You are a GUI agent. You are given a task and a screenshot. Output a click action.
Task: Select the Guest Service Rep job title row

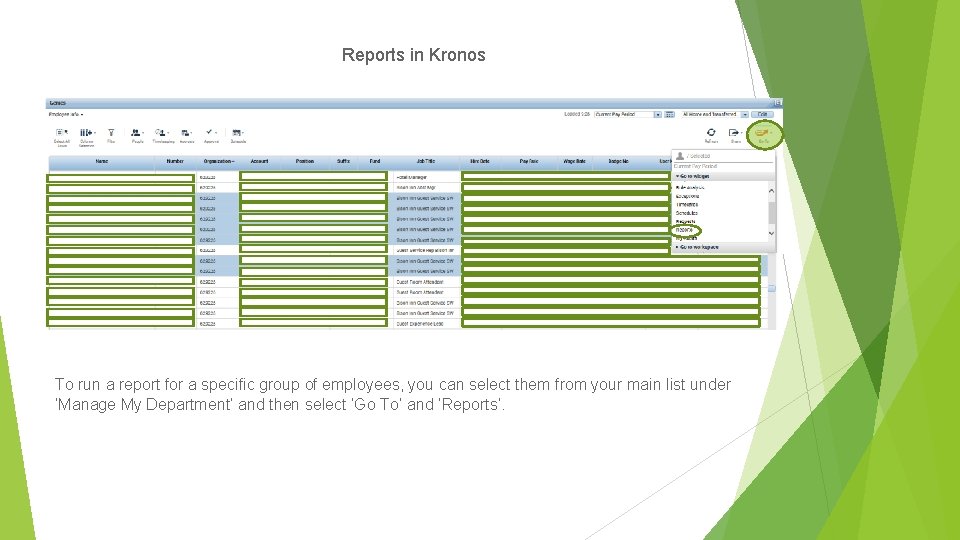[426, 250]
